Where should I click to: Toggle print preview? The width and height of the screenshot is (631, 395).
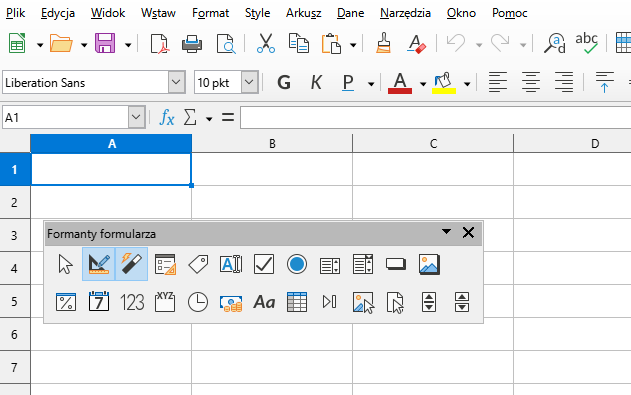coord(225,43)
